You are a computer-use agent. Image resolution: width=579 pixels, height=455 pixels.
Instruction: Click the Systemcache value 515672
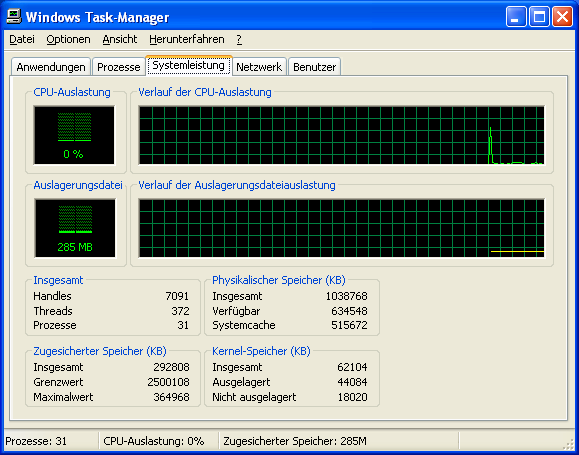[349, 325]
